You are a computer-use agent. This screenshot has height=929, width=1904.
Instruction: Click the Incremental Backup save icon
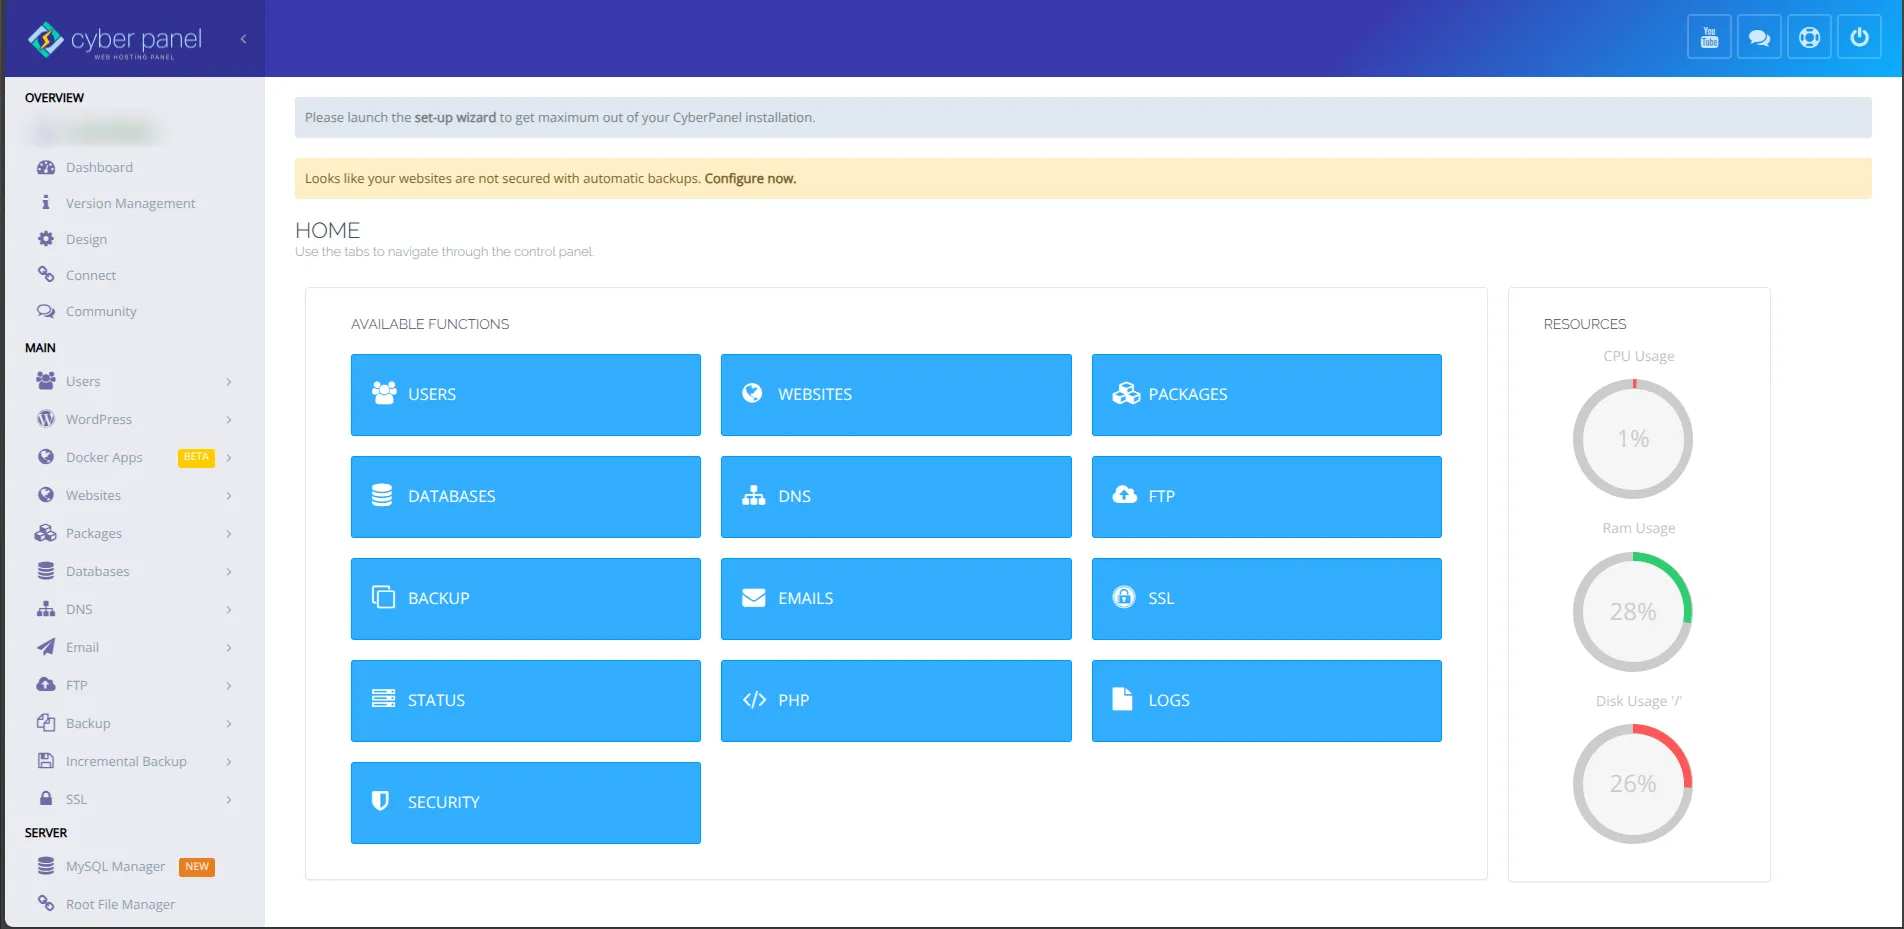tap(46, 761)
